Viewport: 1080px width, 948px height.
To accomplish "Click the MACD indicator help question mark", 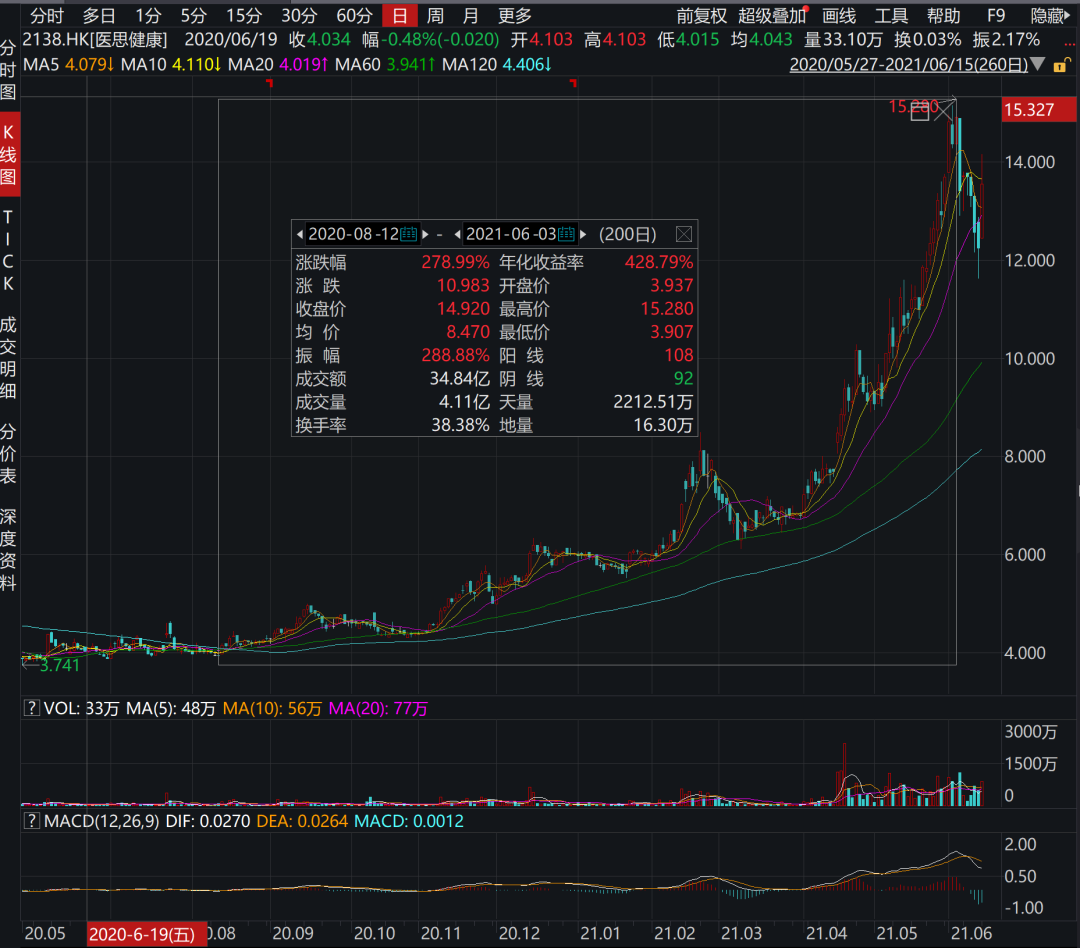I will 32,821.
